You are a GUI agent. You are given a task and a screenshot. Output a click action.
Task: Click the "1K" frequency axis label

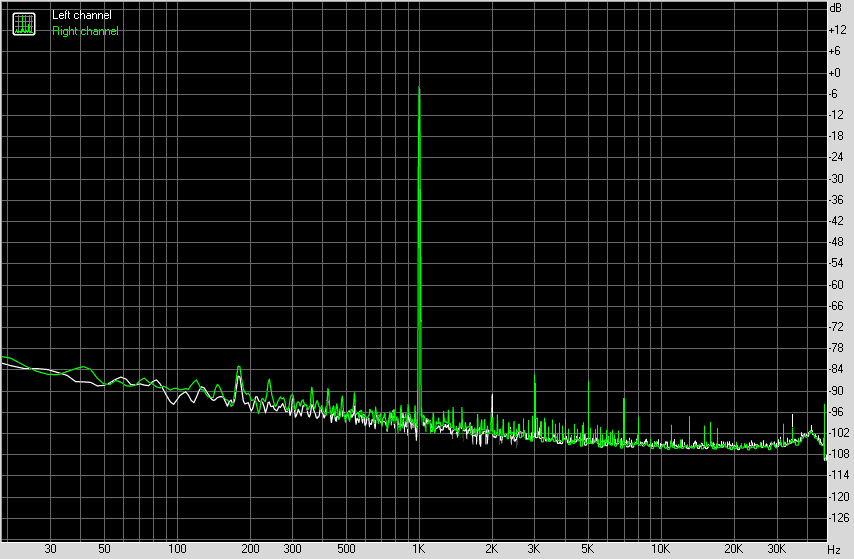tap(419, 549)
